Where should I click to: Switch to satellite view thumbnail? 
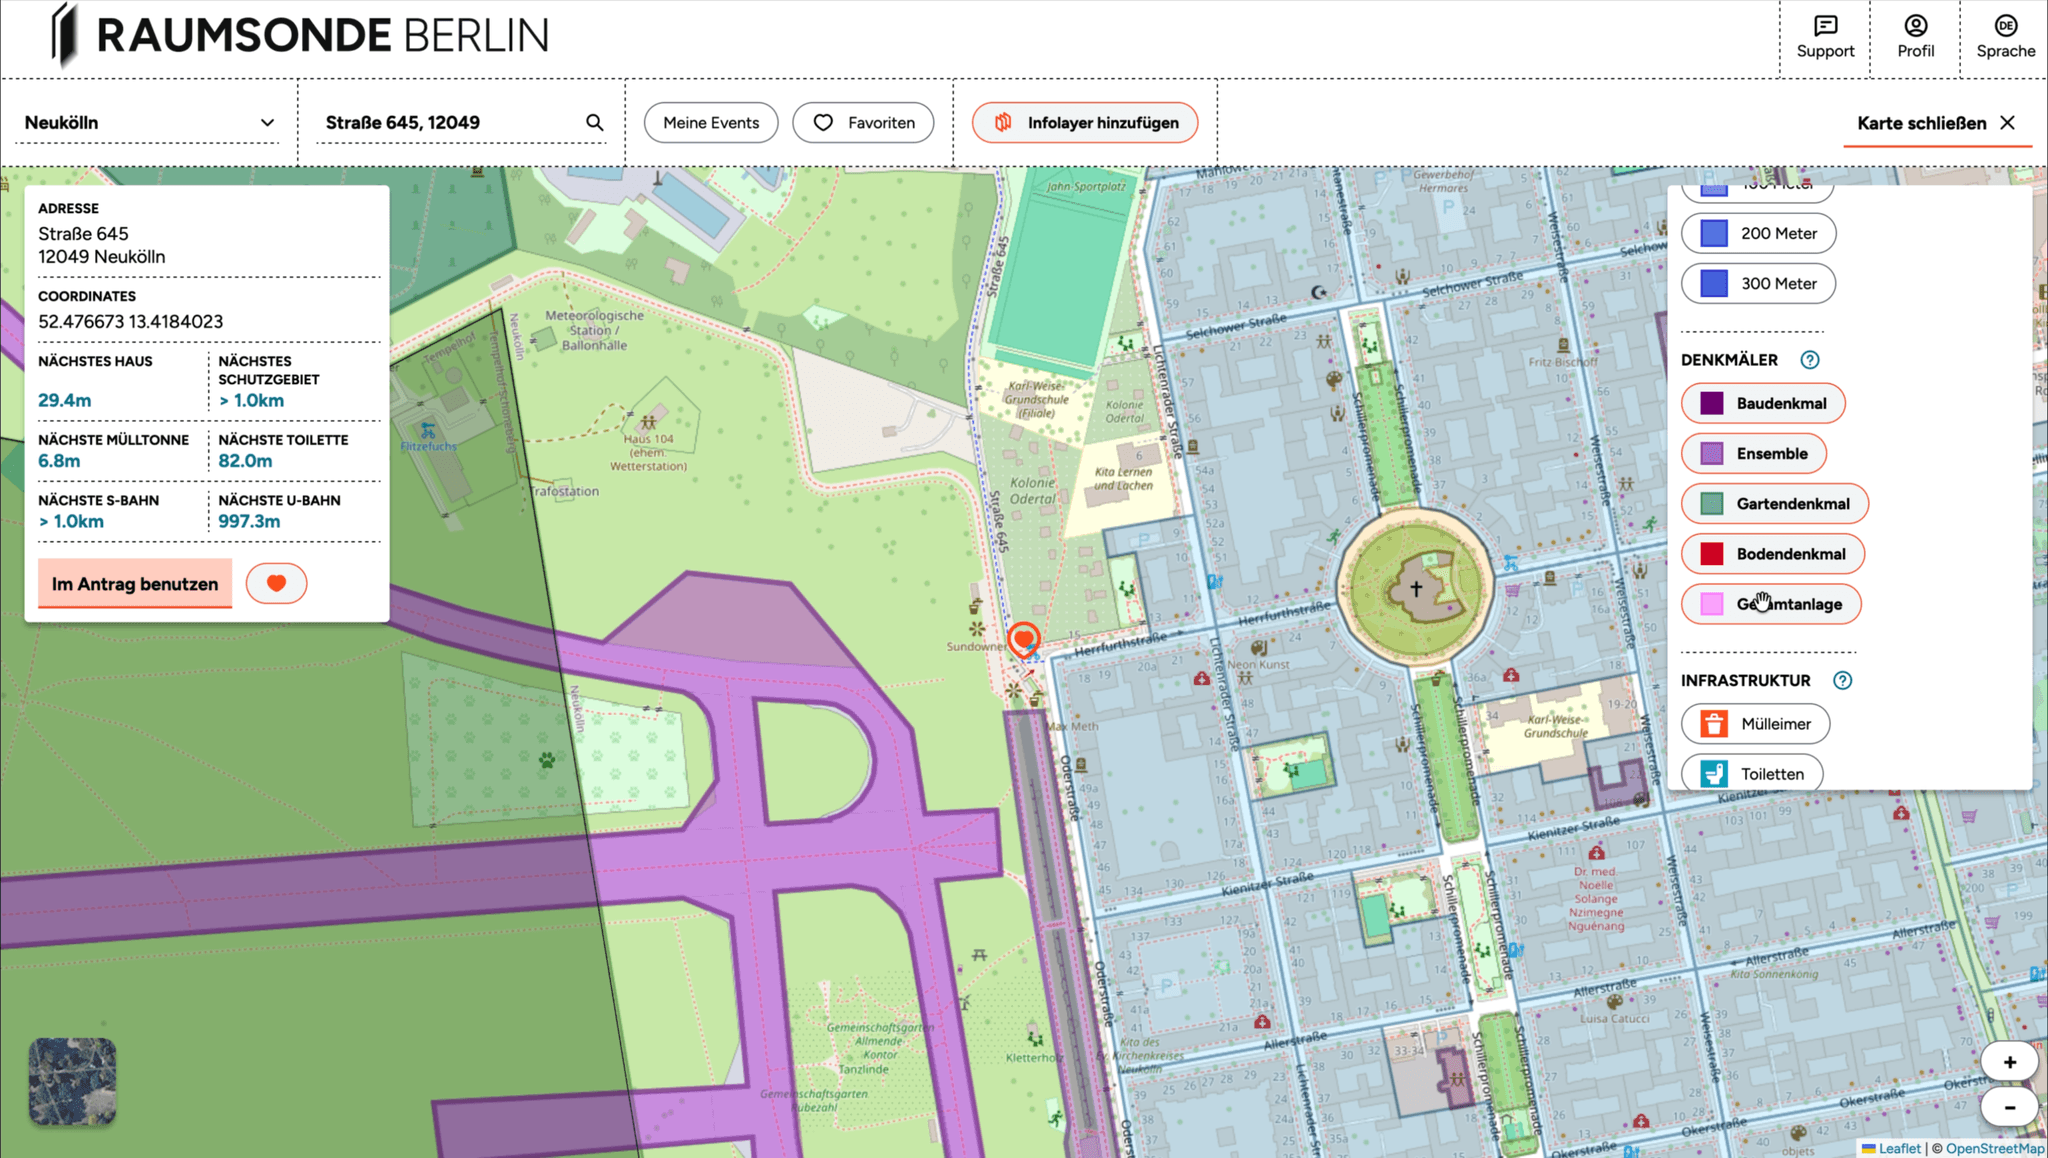tap(72, 1081)
